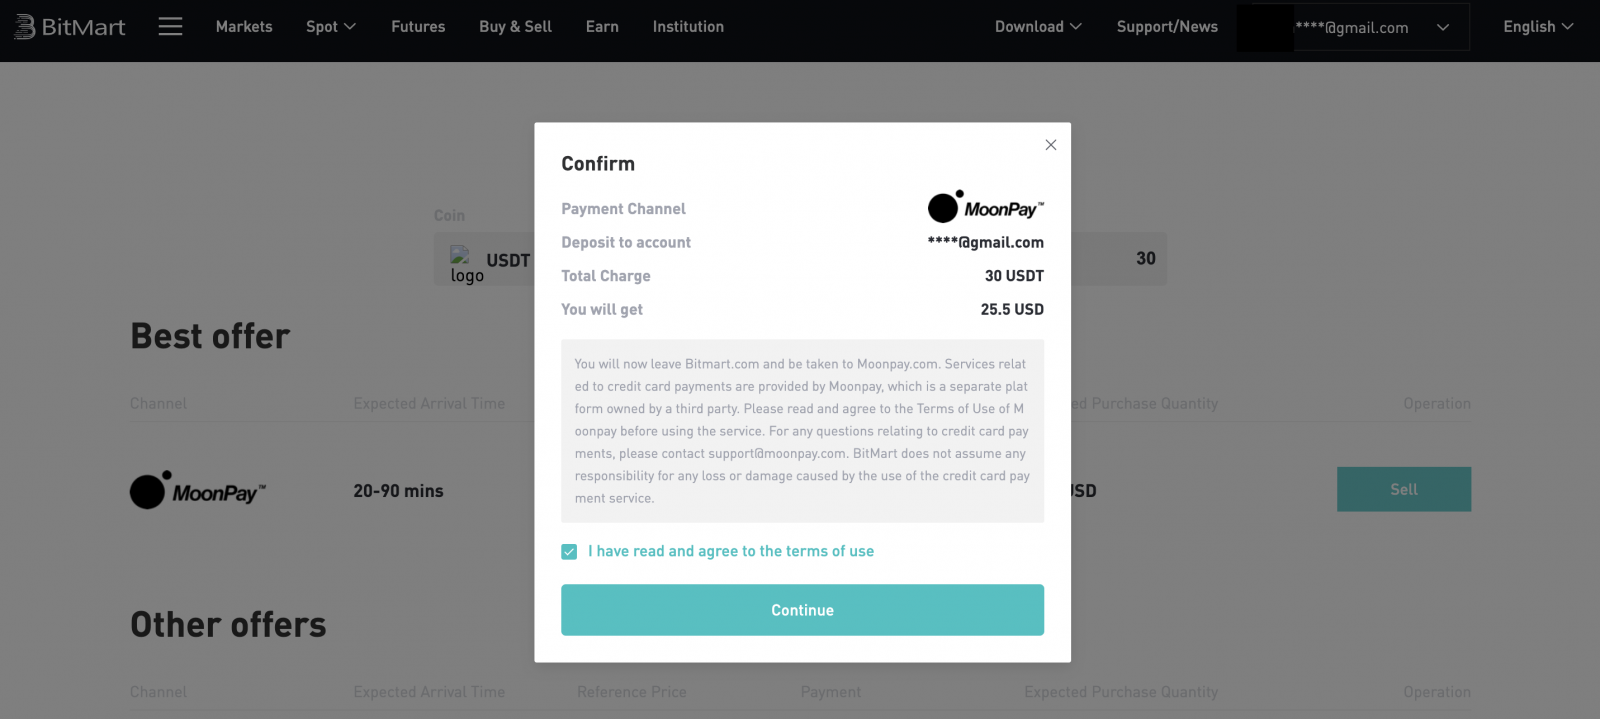Image resolution: width=1600 pixels, height=719 pixels.
Task: Navigate to the Institution page
Action: [x=688, y=27]
